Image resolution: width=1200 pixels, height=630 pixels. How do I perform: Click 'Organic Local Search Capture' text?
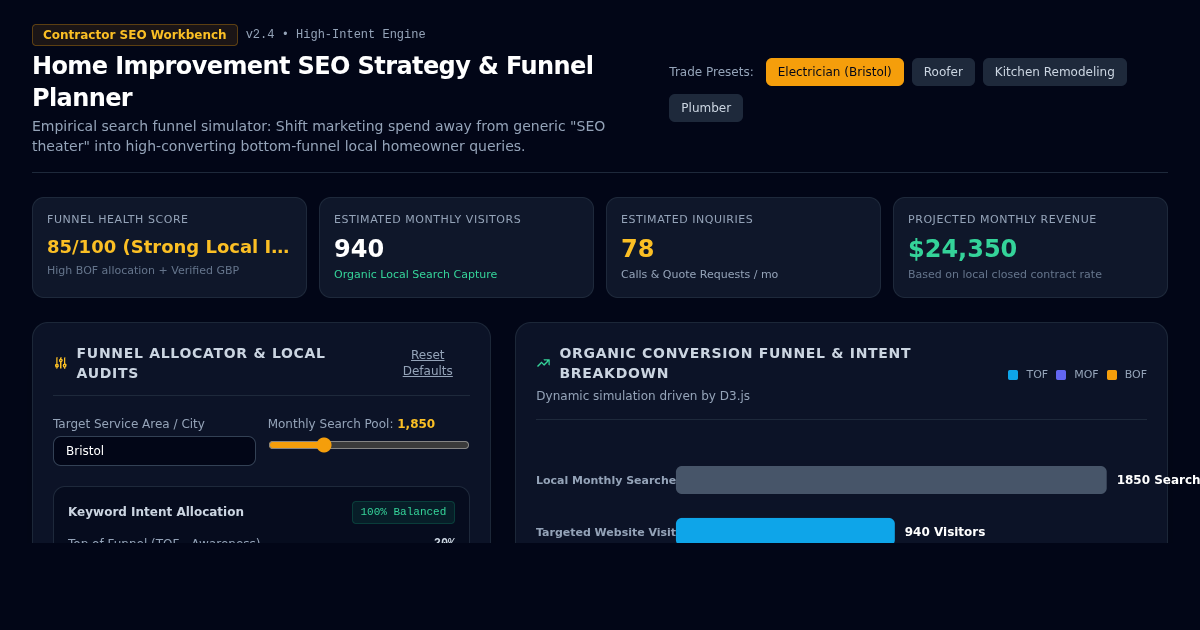coord(415,274)
